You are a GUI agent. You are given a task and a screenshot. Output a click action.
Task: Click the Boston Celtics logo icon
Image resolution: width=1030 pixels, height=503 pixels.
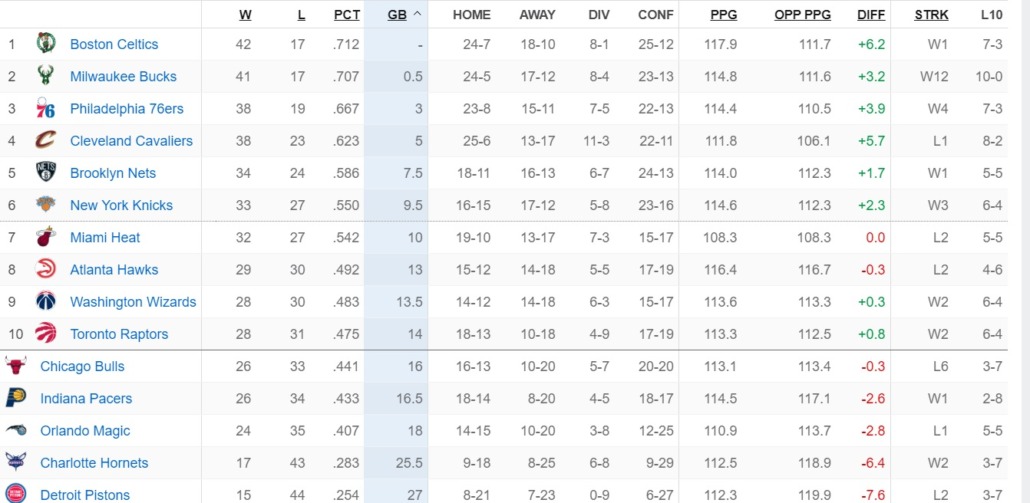[46, 43]
